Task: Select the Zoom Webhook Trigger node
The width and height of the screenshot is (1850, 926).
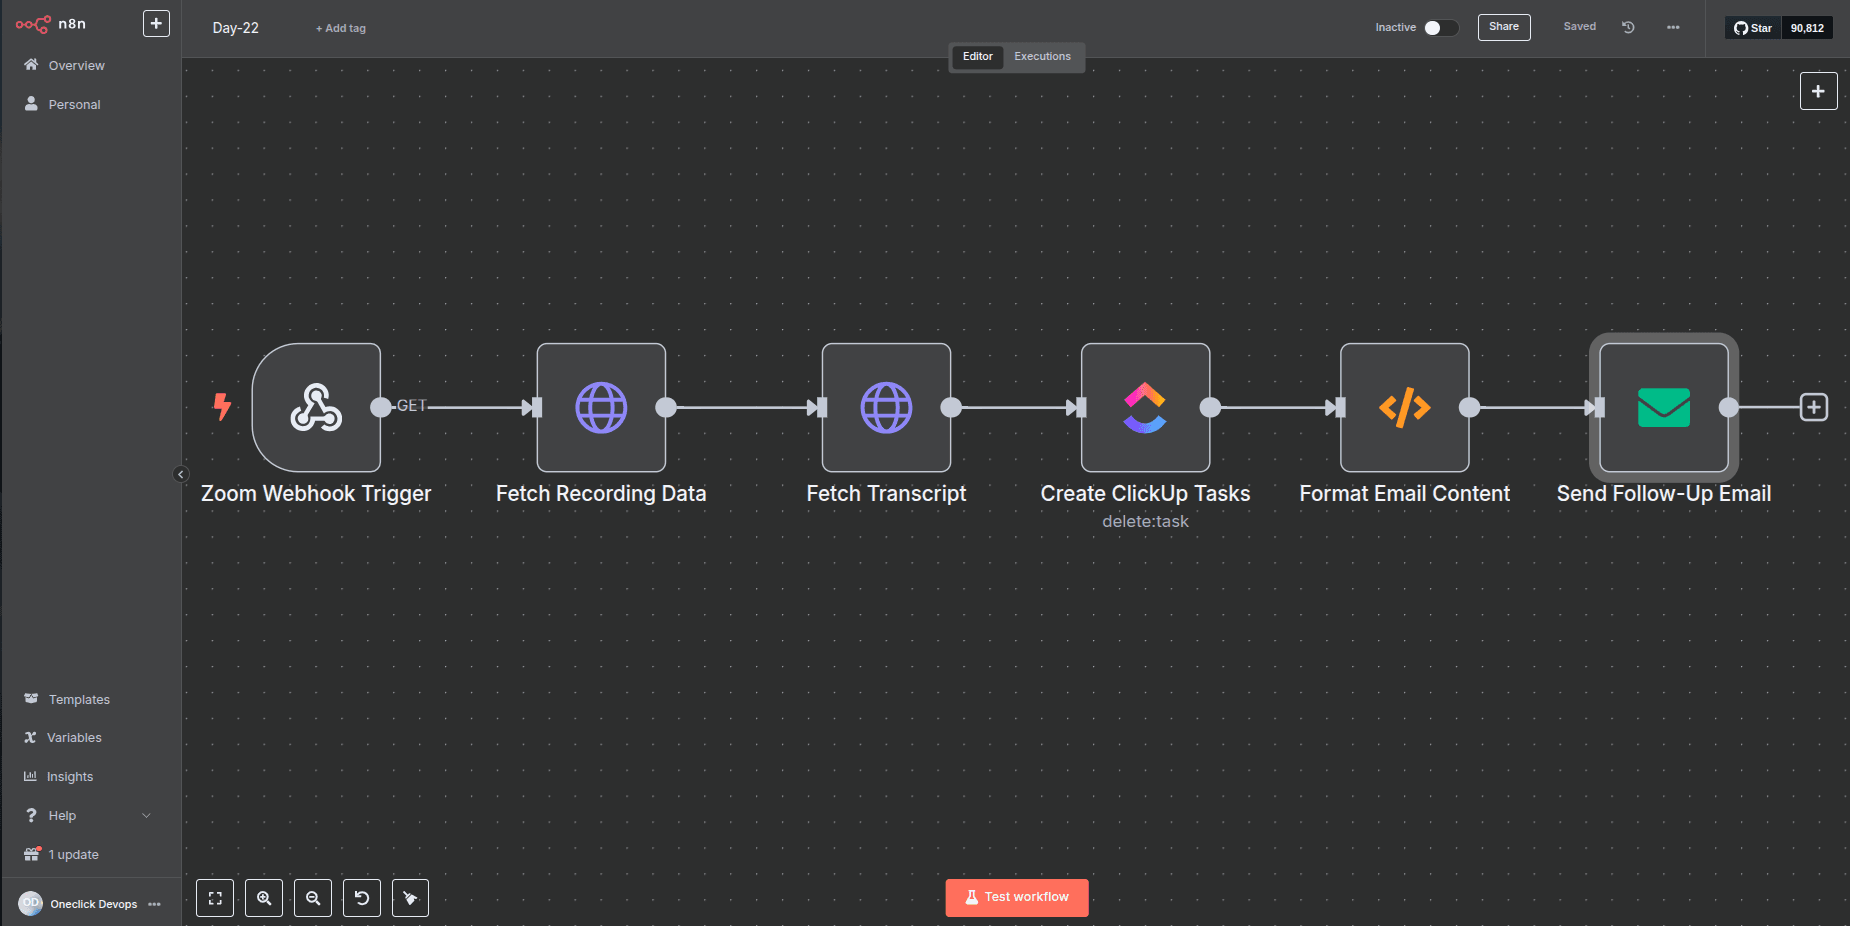Action: (x=316, y=407)
